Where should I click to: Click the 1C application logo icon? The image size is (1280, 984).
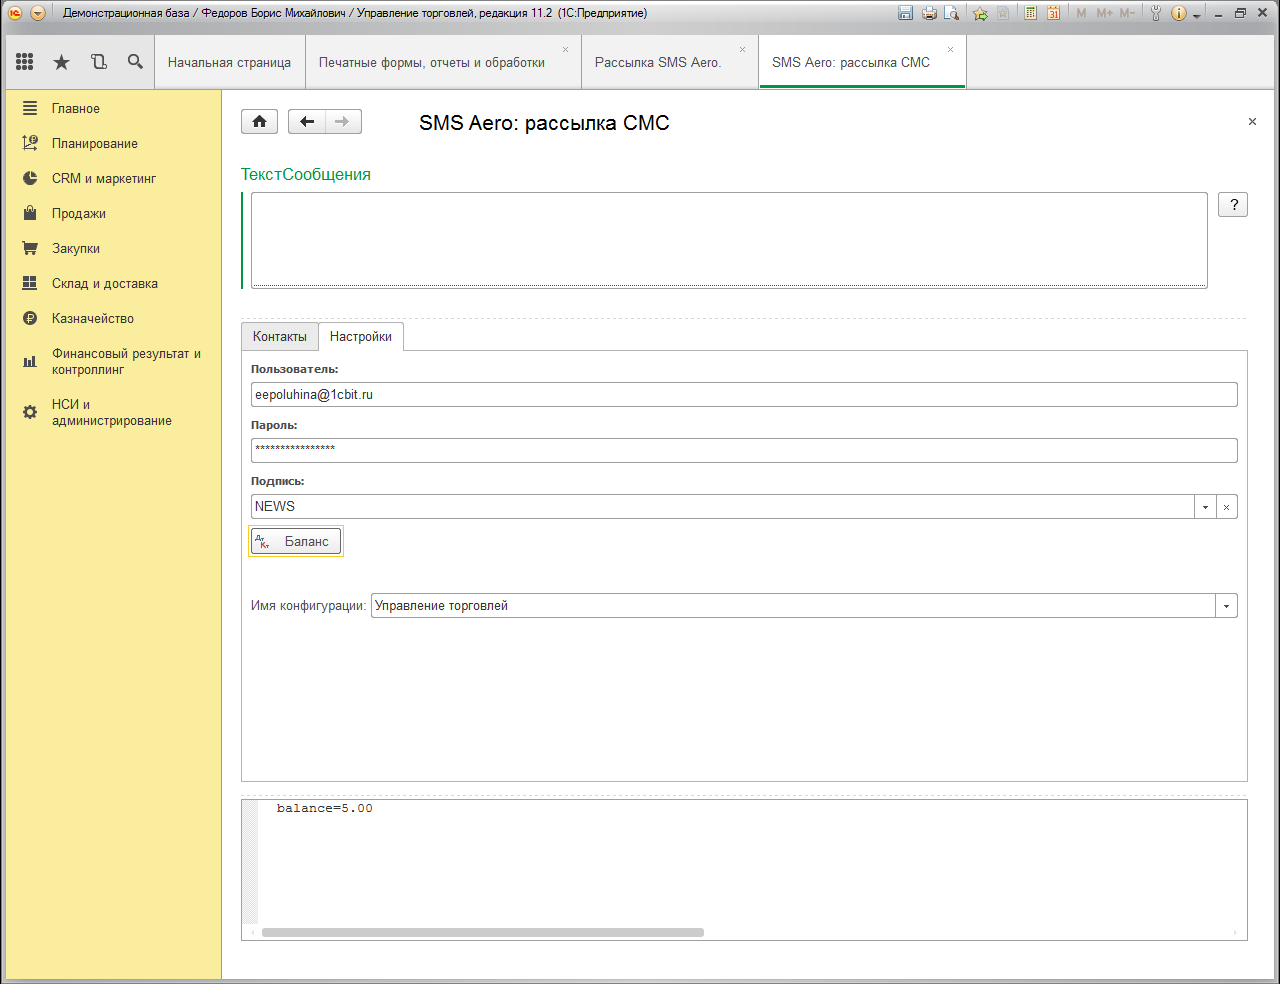[15, 13]
